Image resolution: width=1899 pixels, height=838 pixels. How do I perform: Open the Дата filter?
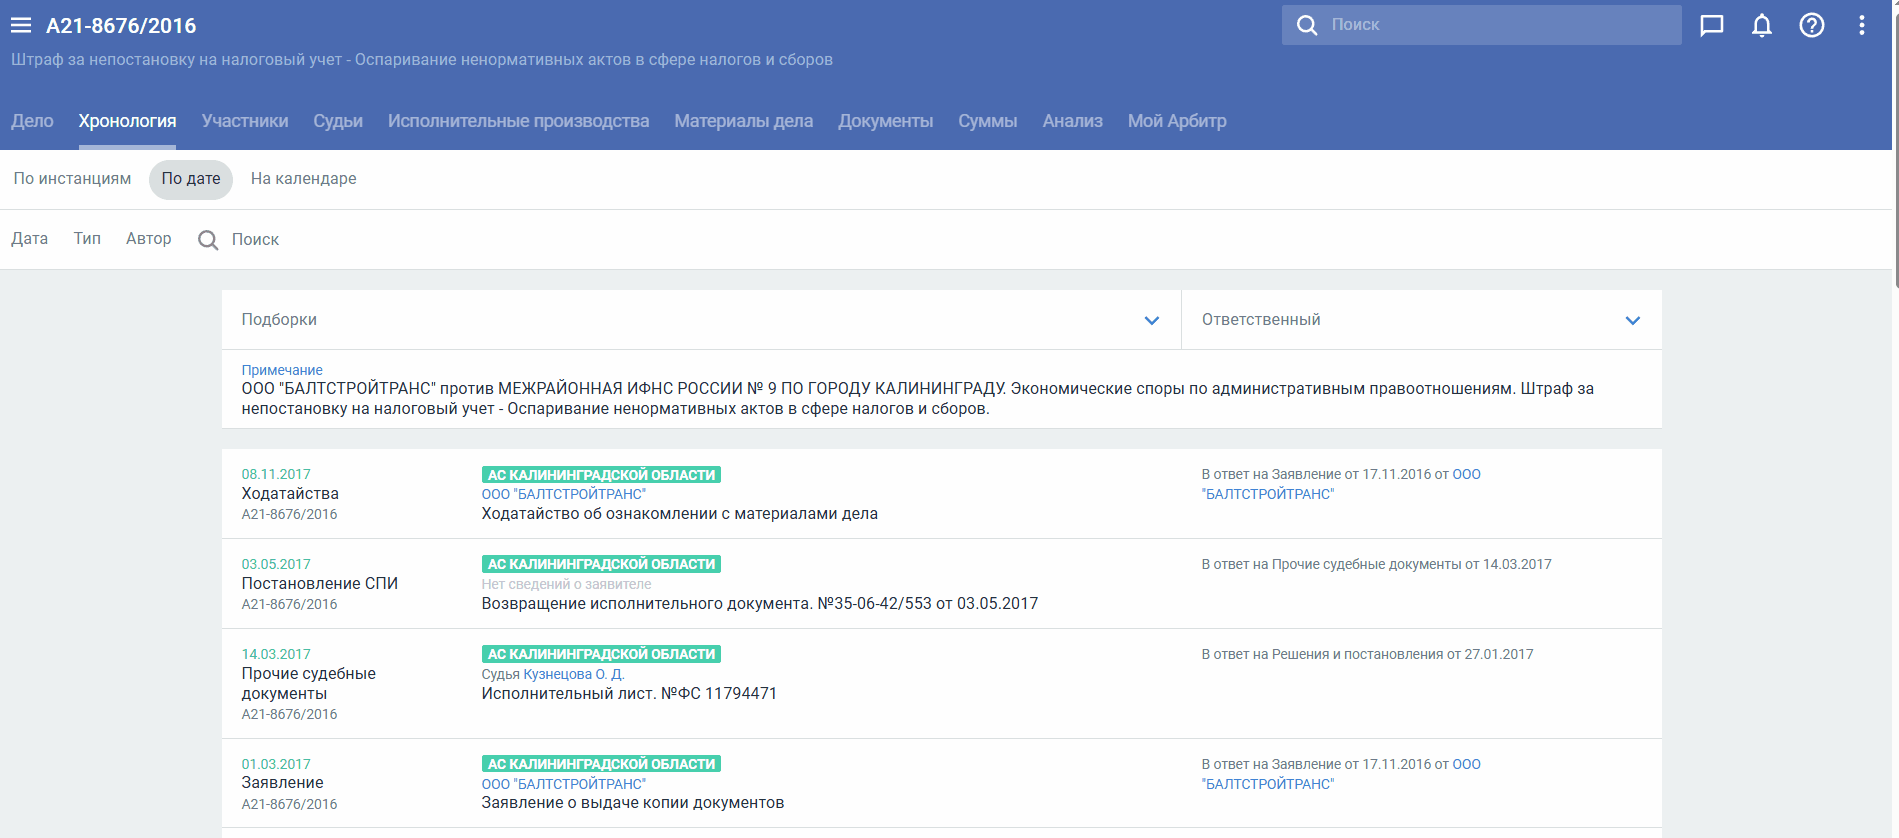(x=30, y=239)
